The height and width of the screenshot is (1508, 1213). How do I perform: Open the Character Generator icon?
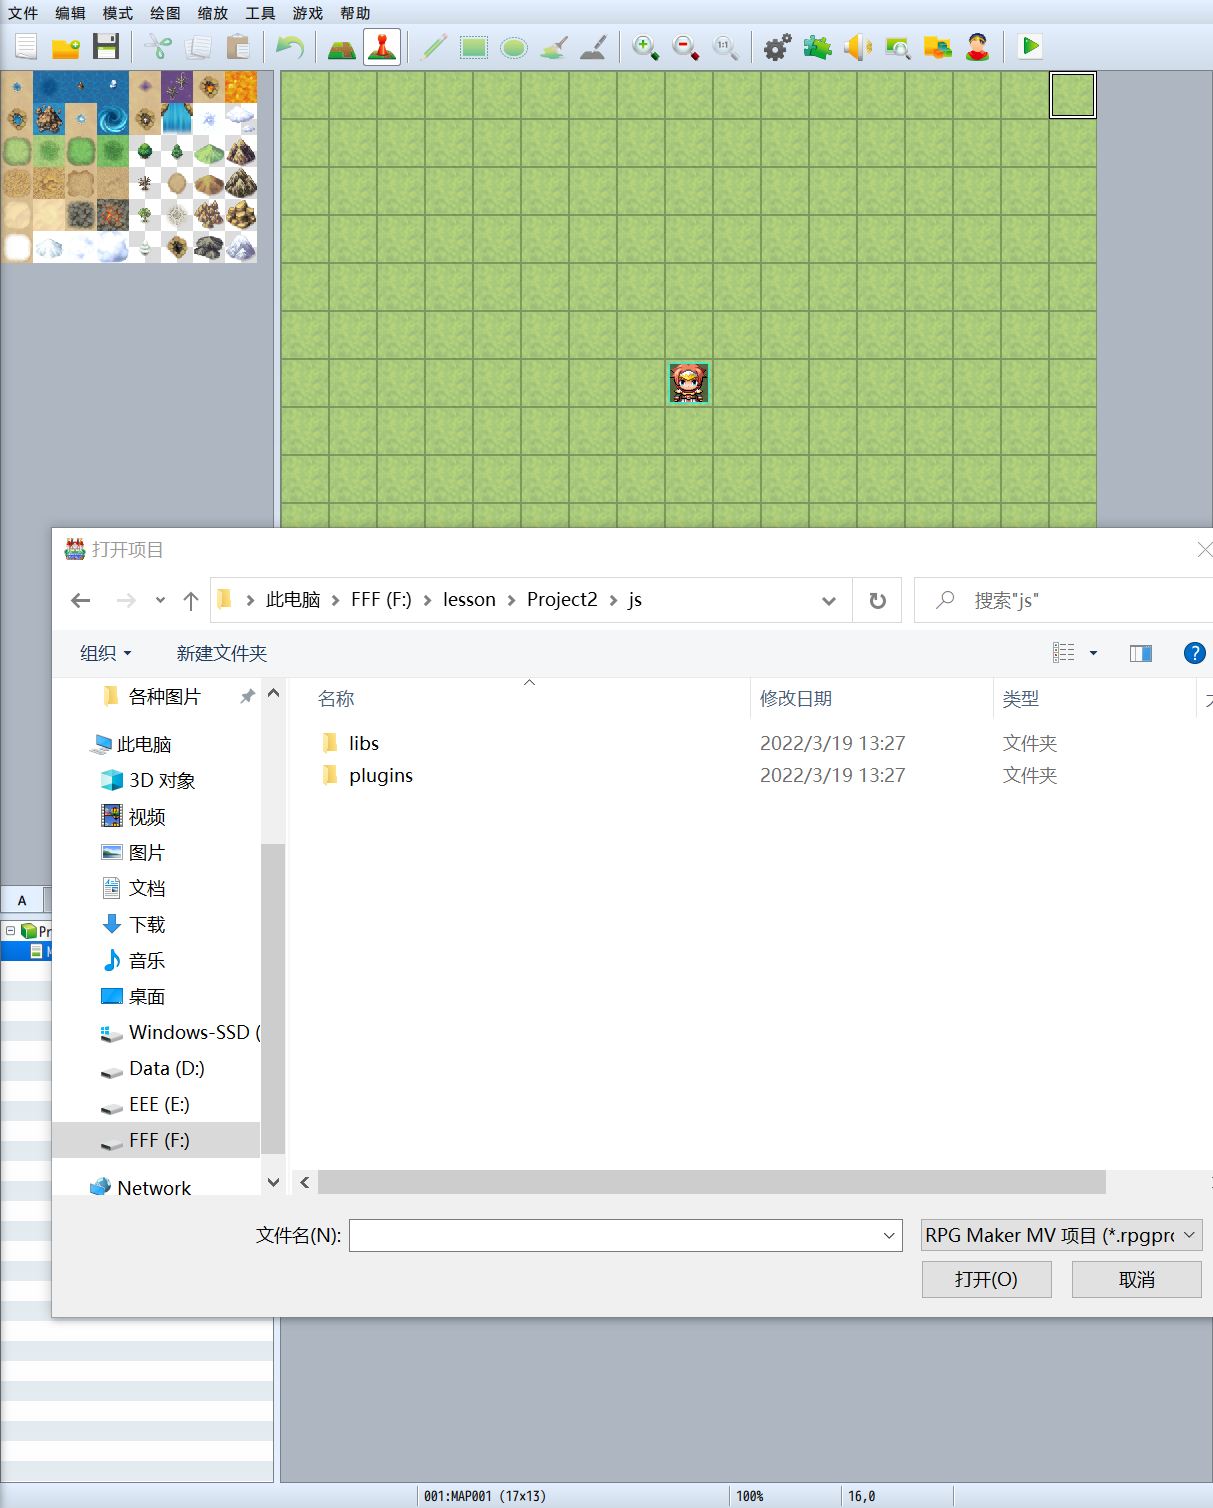pyautogui.click(x=978, y=47)
